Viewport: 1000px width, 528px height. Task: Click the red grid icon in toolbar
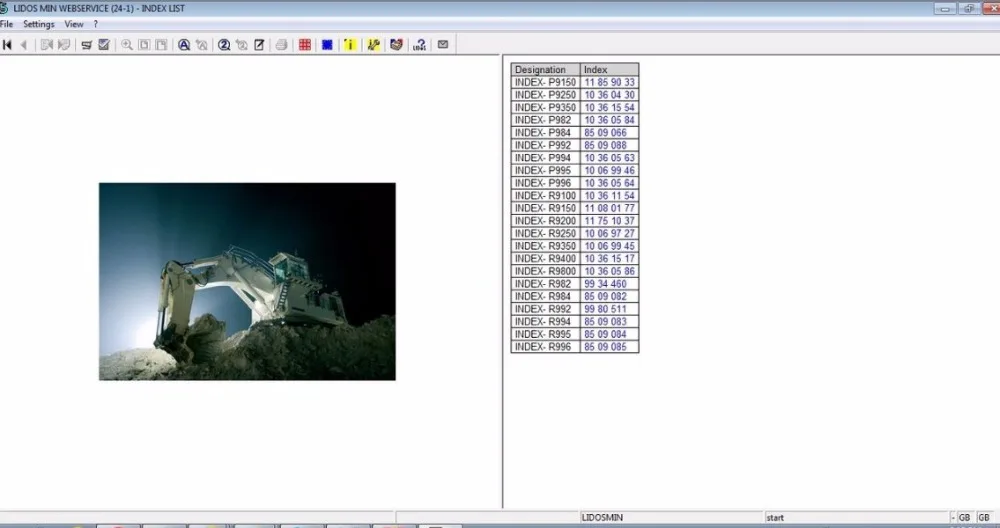305,45
